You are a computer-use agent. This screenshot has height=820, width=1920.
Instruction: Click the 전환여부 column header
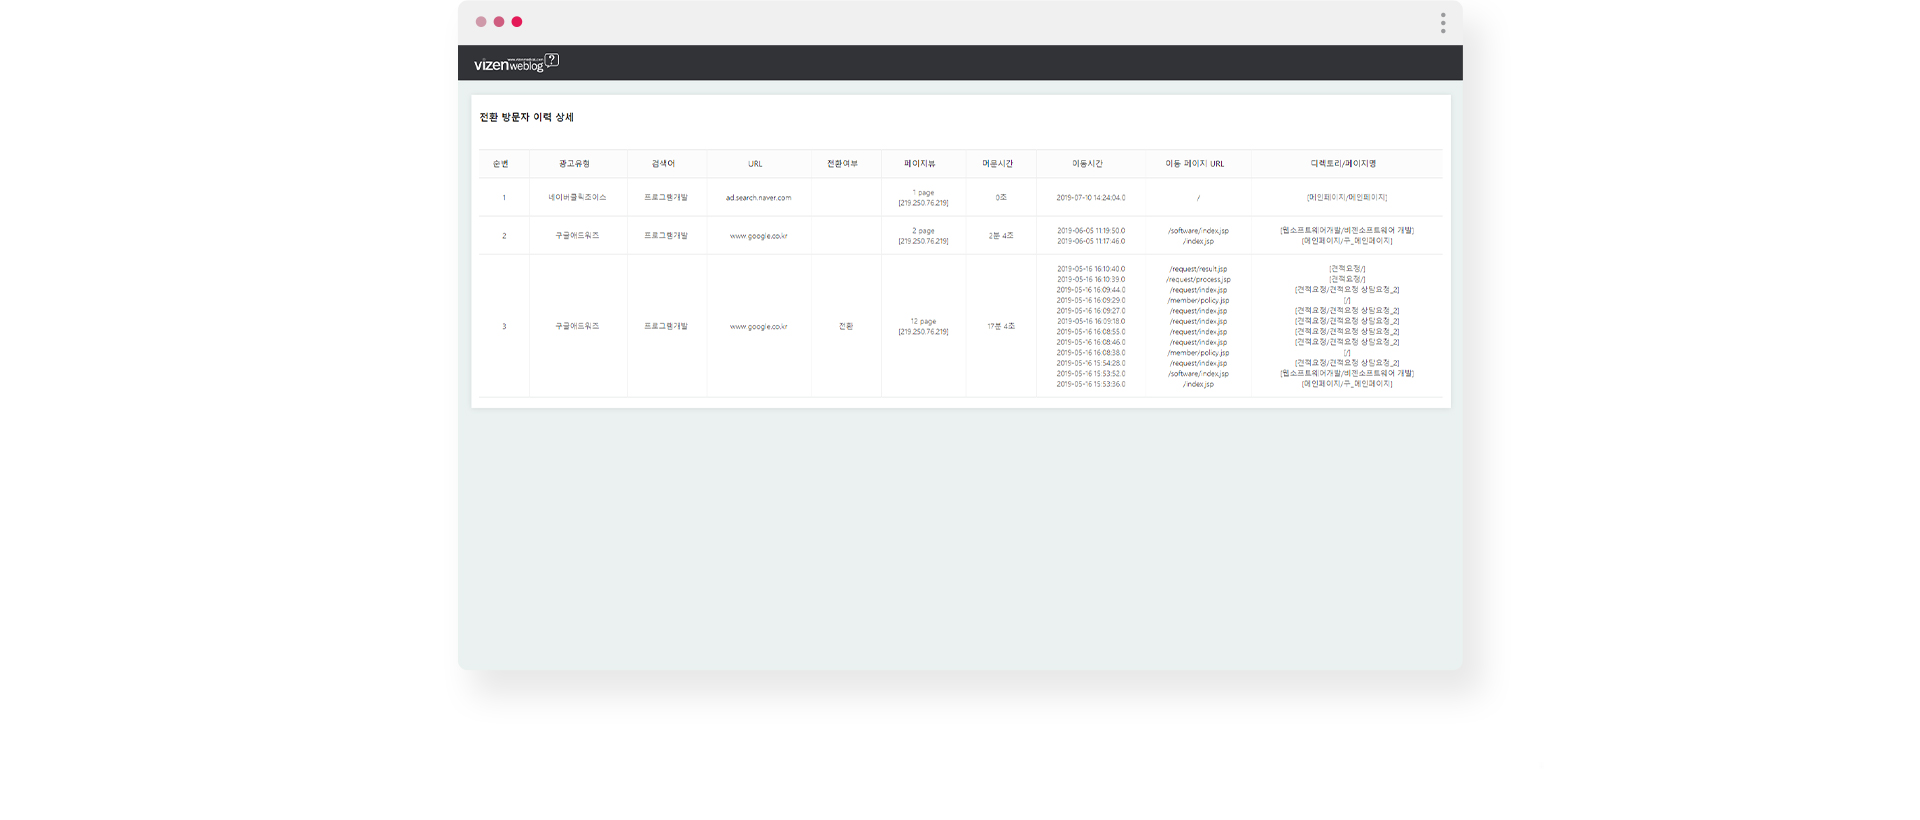pos(842,164)
